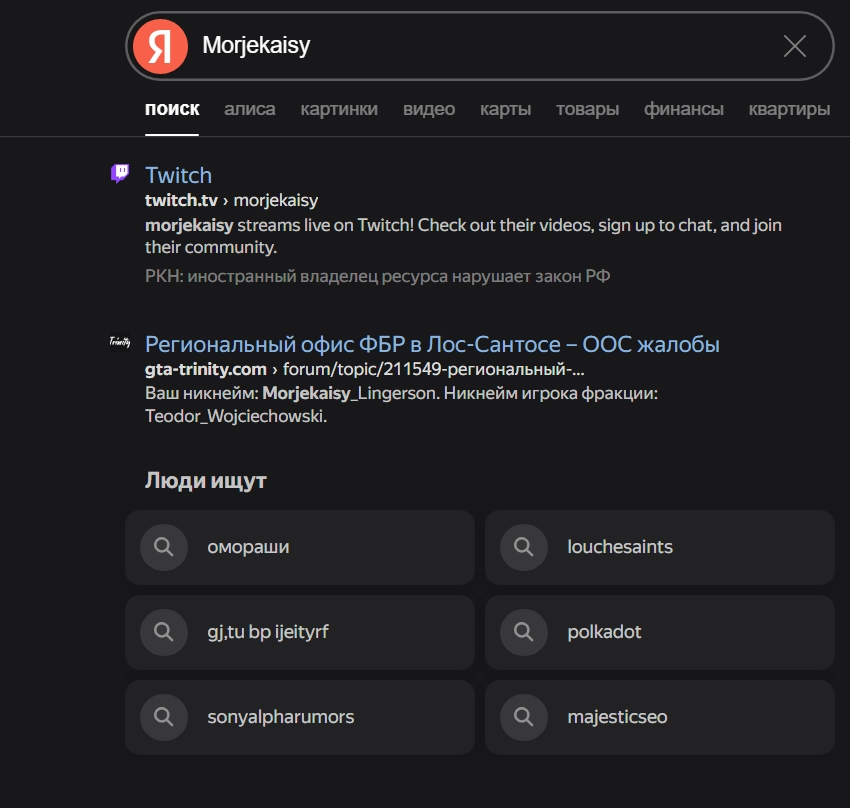This screenshot has height=808, width=850.
Task: Go to the видео tab
Action: (429, 109)
